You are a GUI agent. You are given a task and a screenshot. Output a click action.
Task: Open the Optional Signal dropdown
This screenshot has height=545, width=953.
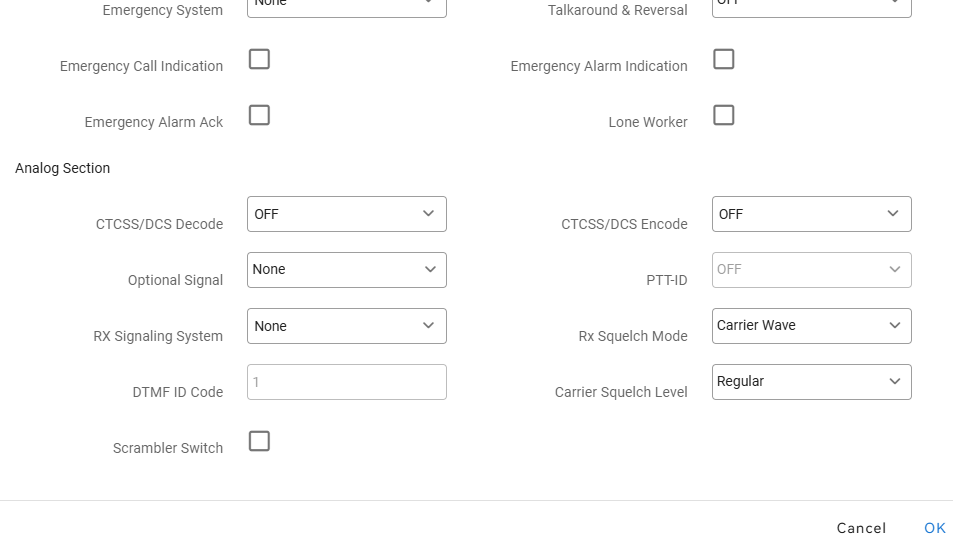pyautogui.click(x=346, y=270)
